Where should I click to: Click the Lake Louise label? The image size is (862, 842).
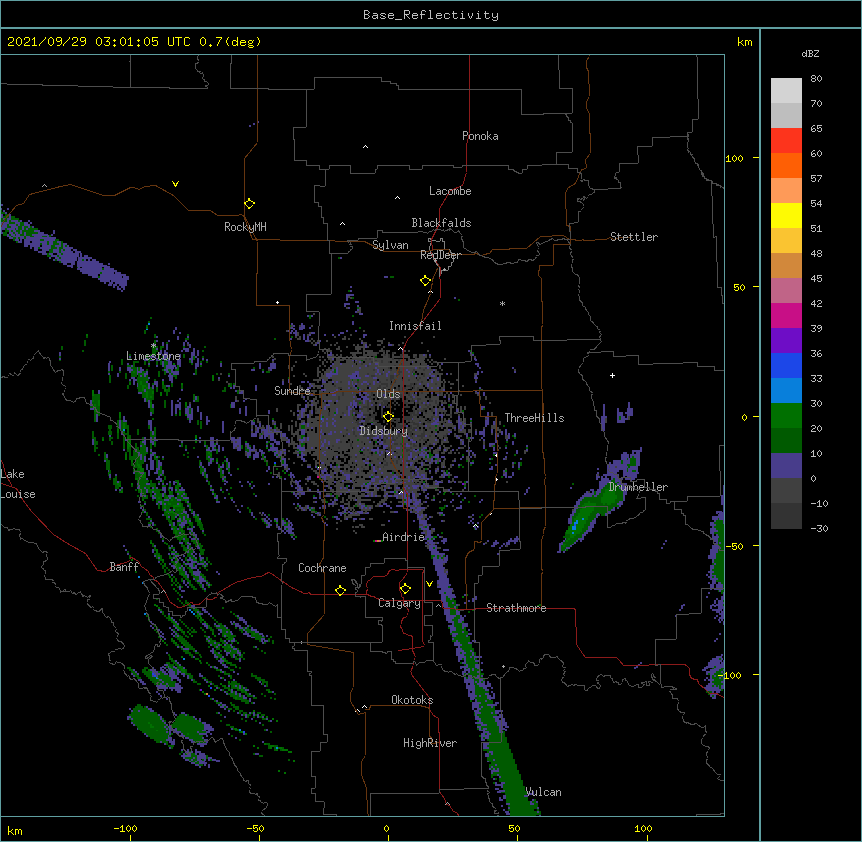tap(18, 484)
